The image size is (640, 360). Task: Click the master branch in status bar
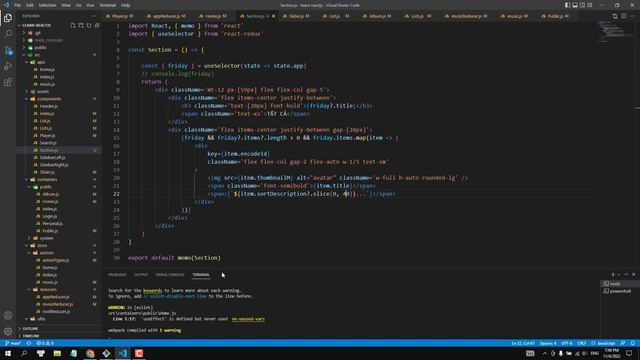click(13, 343)
